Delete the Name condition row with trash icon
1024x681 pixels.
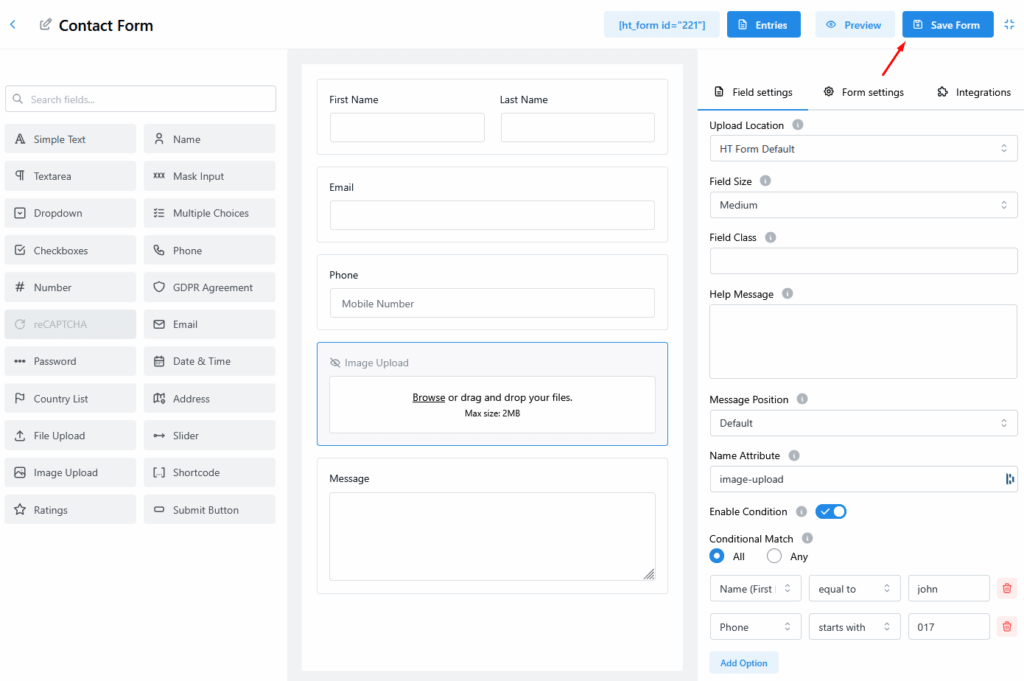pos(1007,589)
